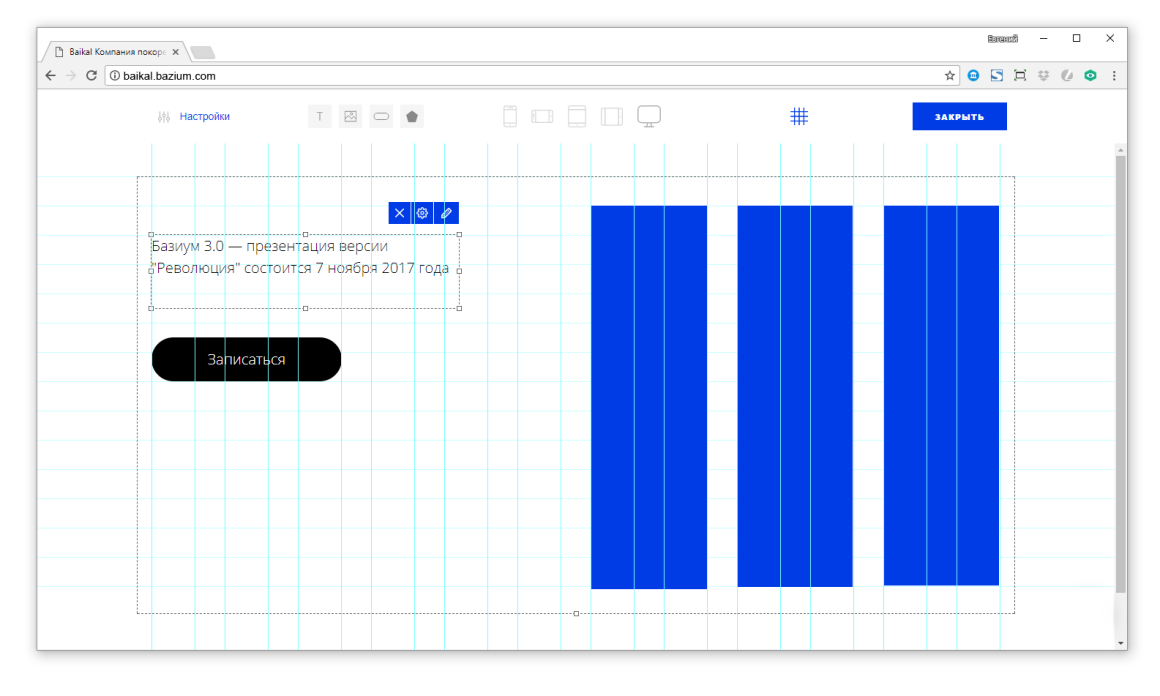This screenshot has width=1160, height=696.
Task: Click the site info icon in address bar
Action: 115,75
